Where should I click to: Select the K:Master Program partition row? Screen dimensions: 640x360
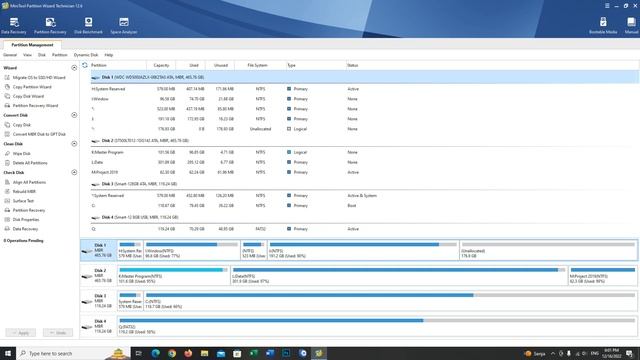coord(364,152)
